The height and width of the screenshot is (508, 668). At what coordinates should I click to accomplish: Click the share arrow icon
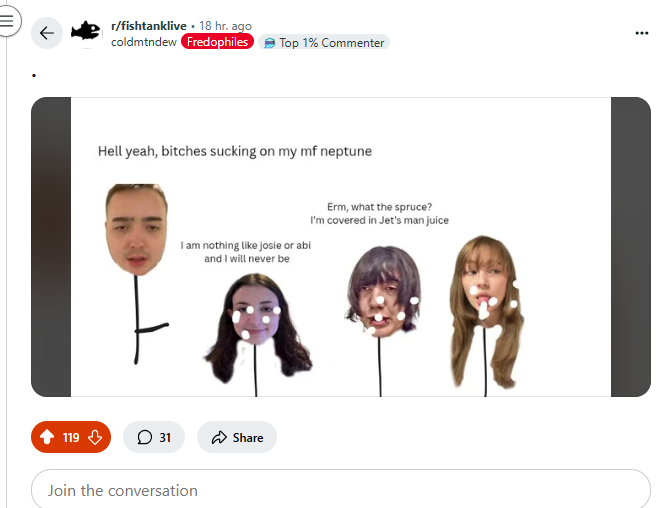pyautogui.click(x=219, y=437)
